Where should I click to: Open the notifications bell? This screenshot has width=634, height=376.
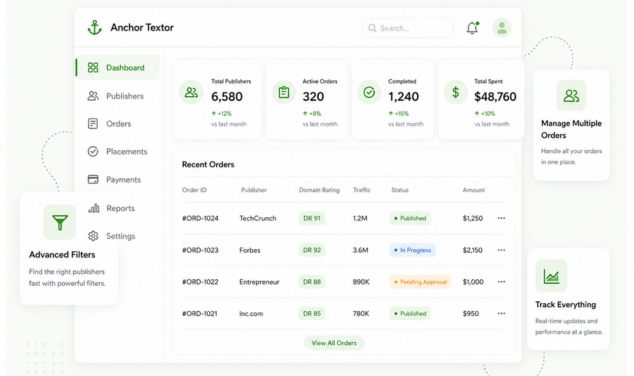472,28
